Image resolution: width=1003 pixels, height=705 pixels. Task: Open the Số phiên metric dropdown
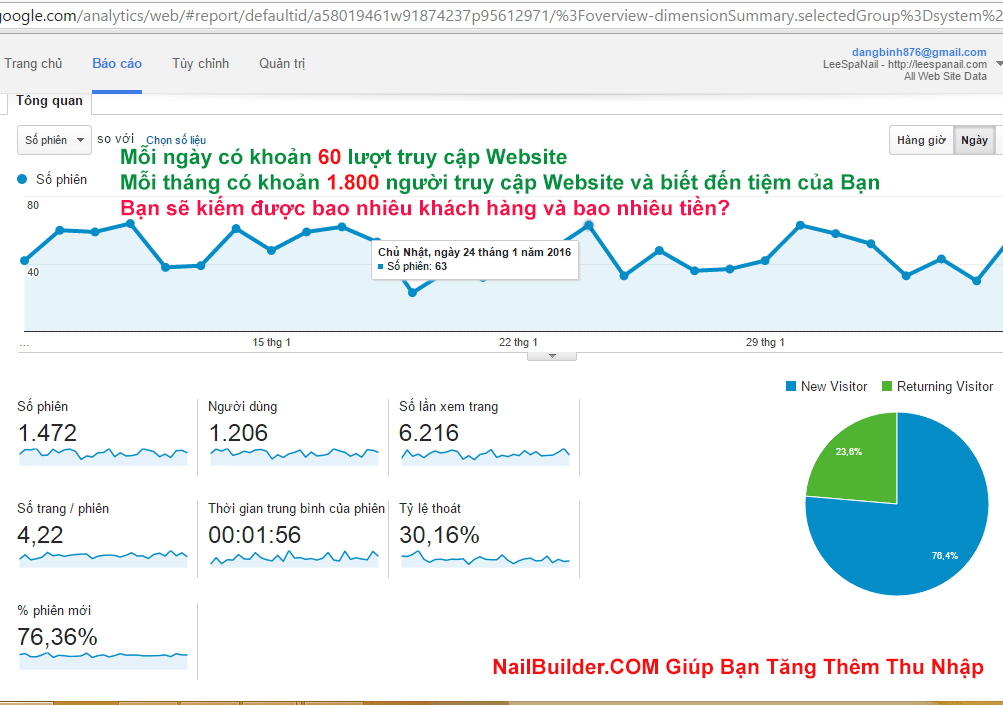[54, 140]
